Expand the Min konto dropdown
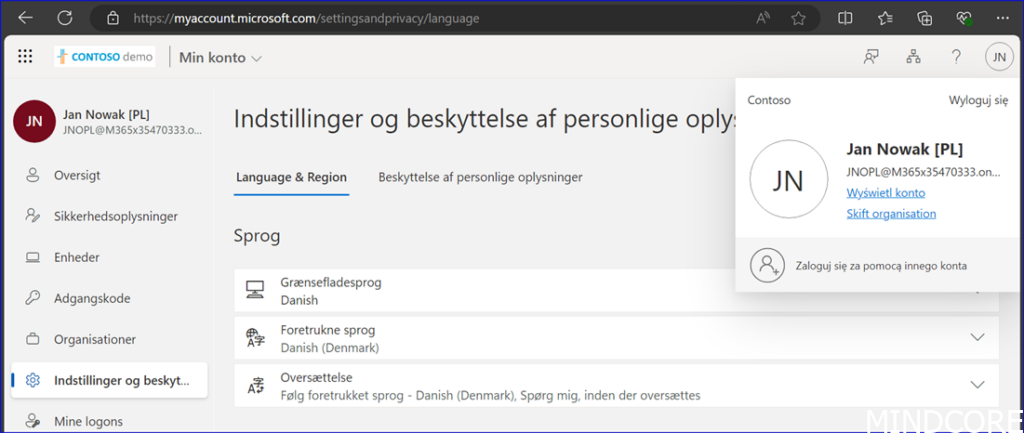Image resolution: width=1024 pixels, height=433 pixels. coord(220,58)
